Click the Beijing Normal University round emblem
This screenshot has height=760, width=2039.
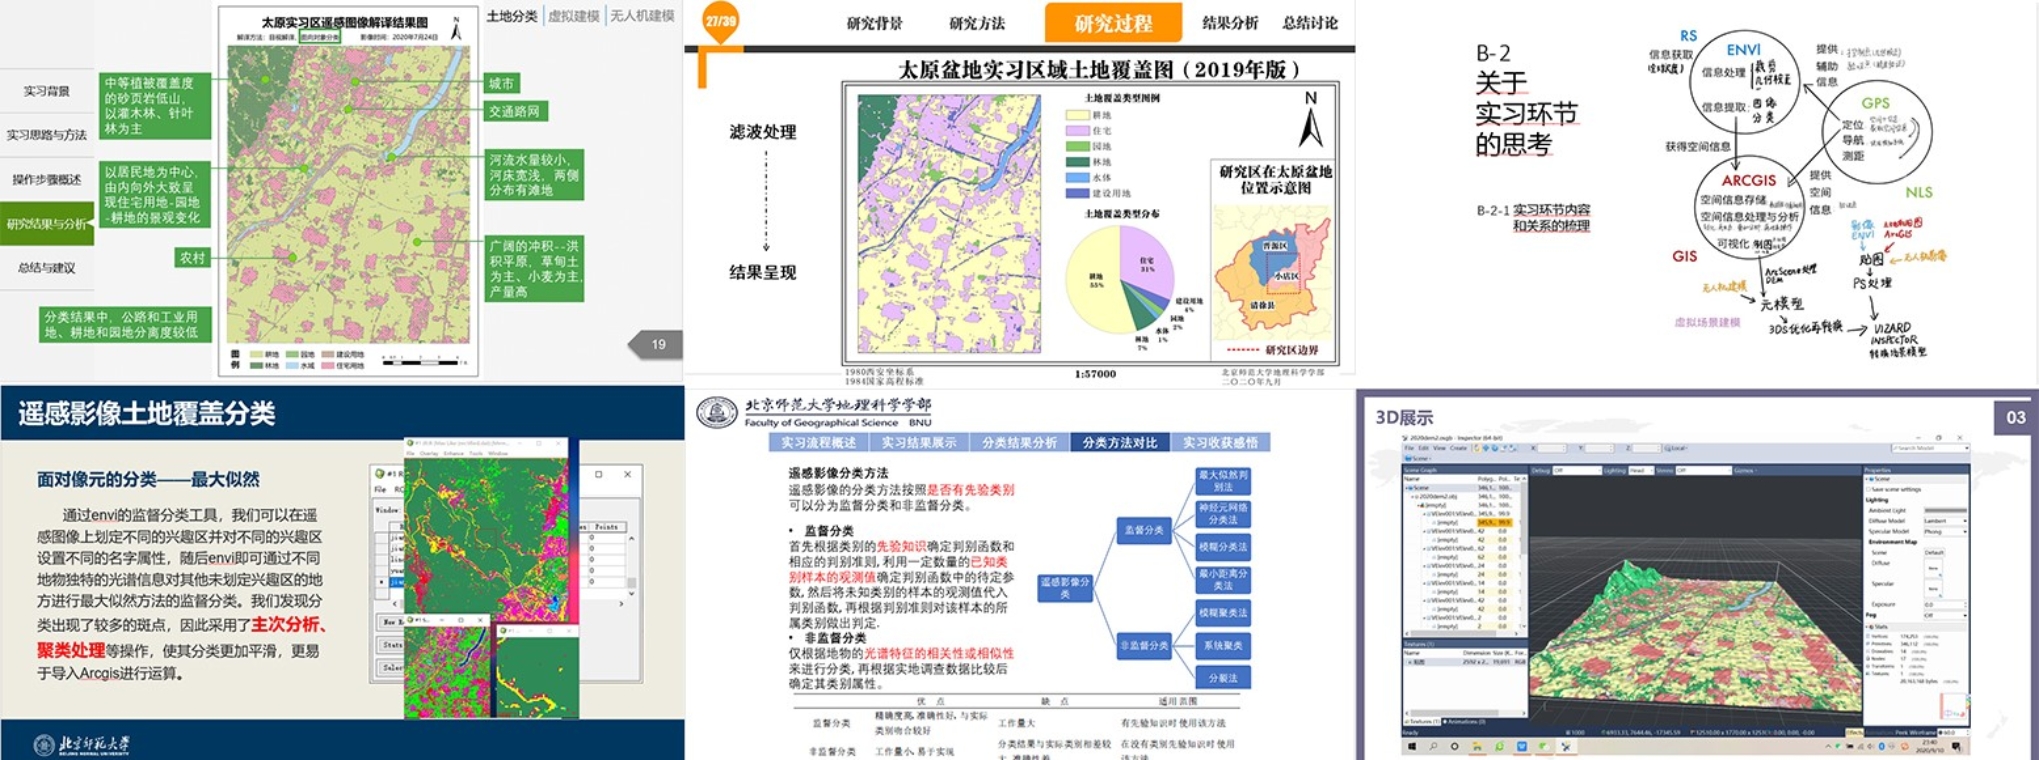[716, 412]
